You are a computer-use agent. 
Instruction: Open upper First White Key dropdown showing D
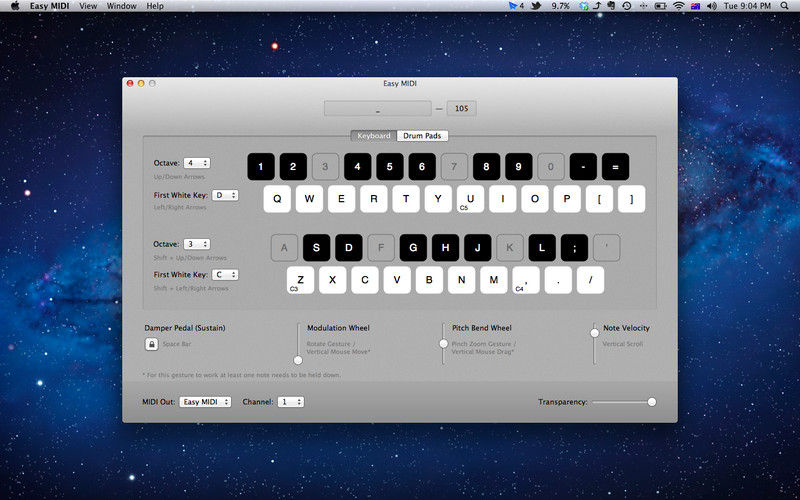click(225, 195)
